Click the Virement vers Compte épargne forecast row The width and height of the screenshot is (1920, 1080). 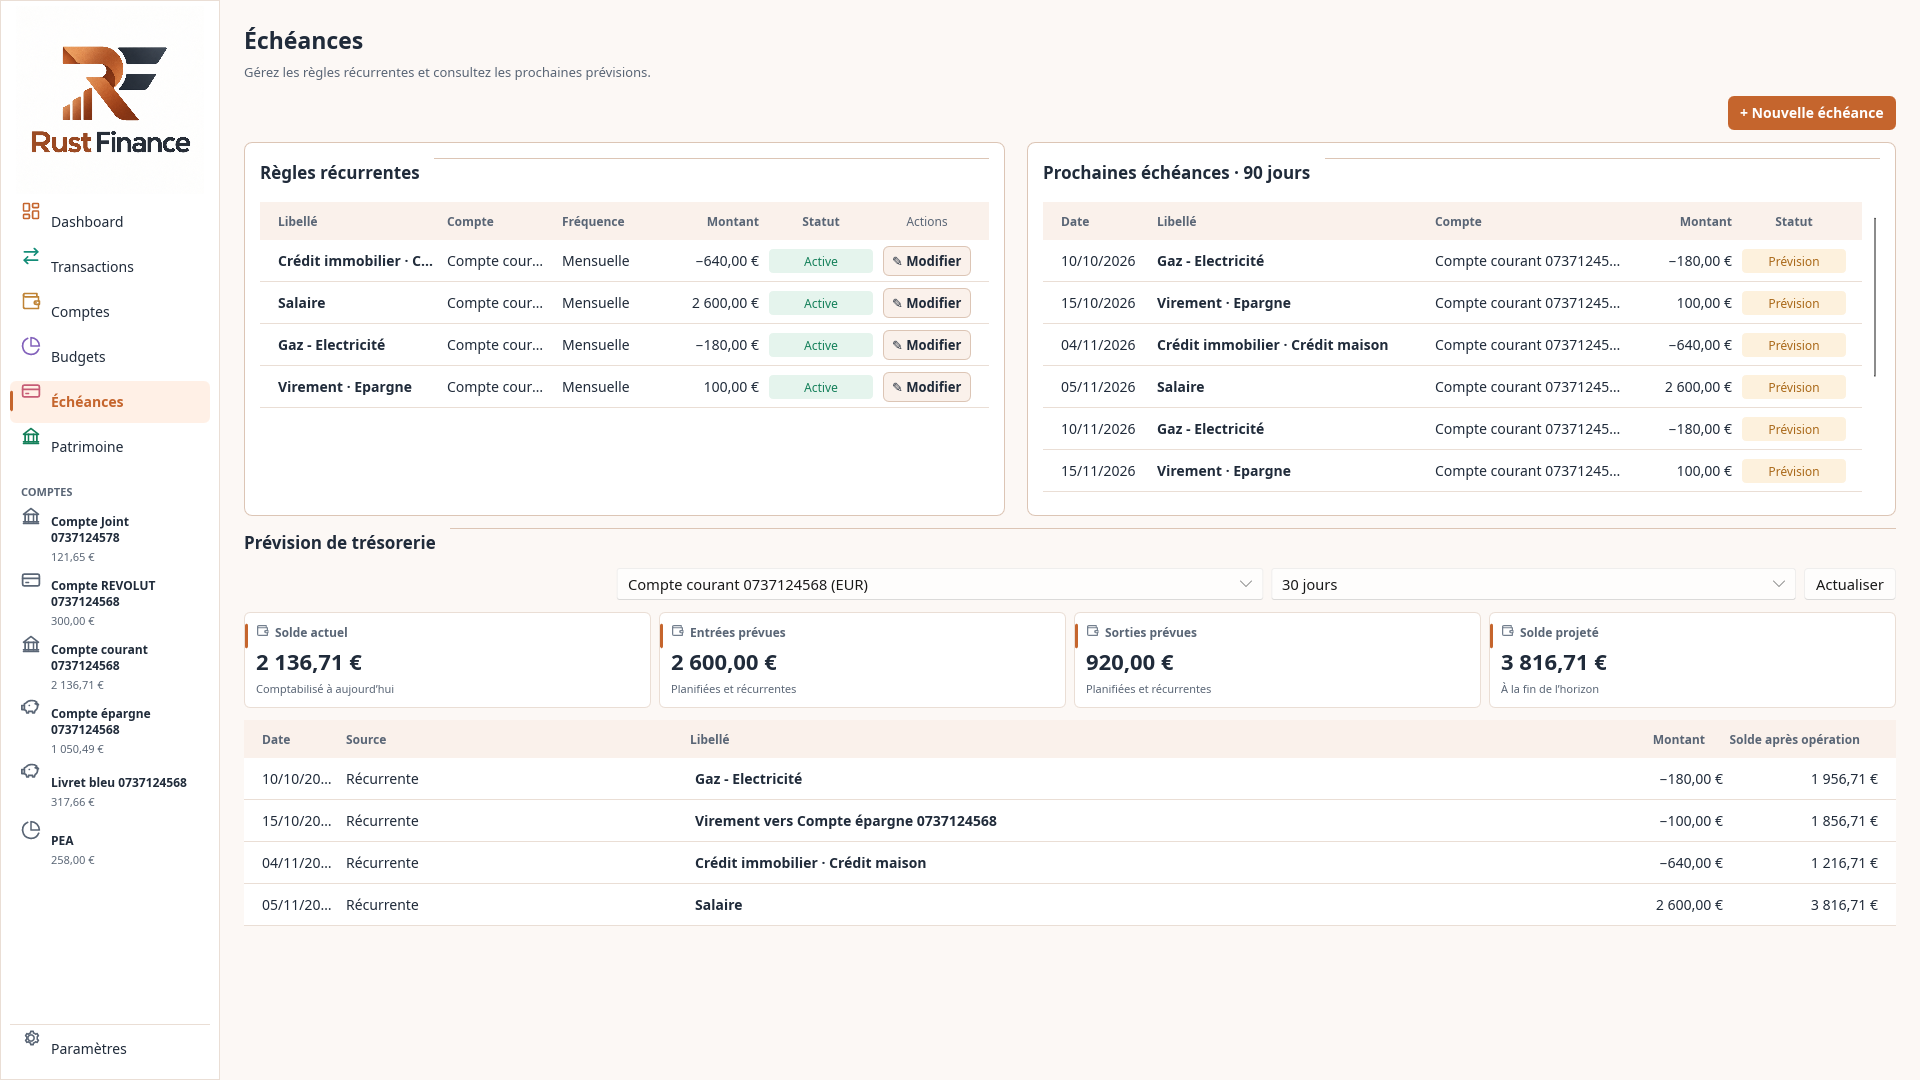click(x=1069, y=821)
